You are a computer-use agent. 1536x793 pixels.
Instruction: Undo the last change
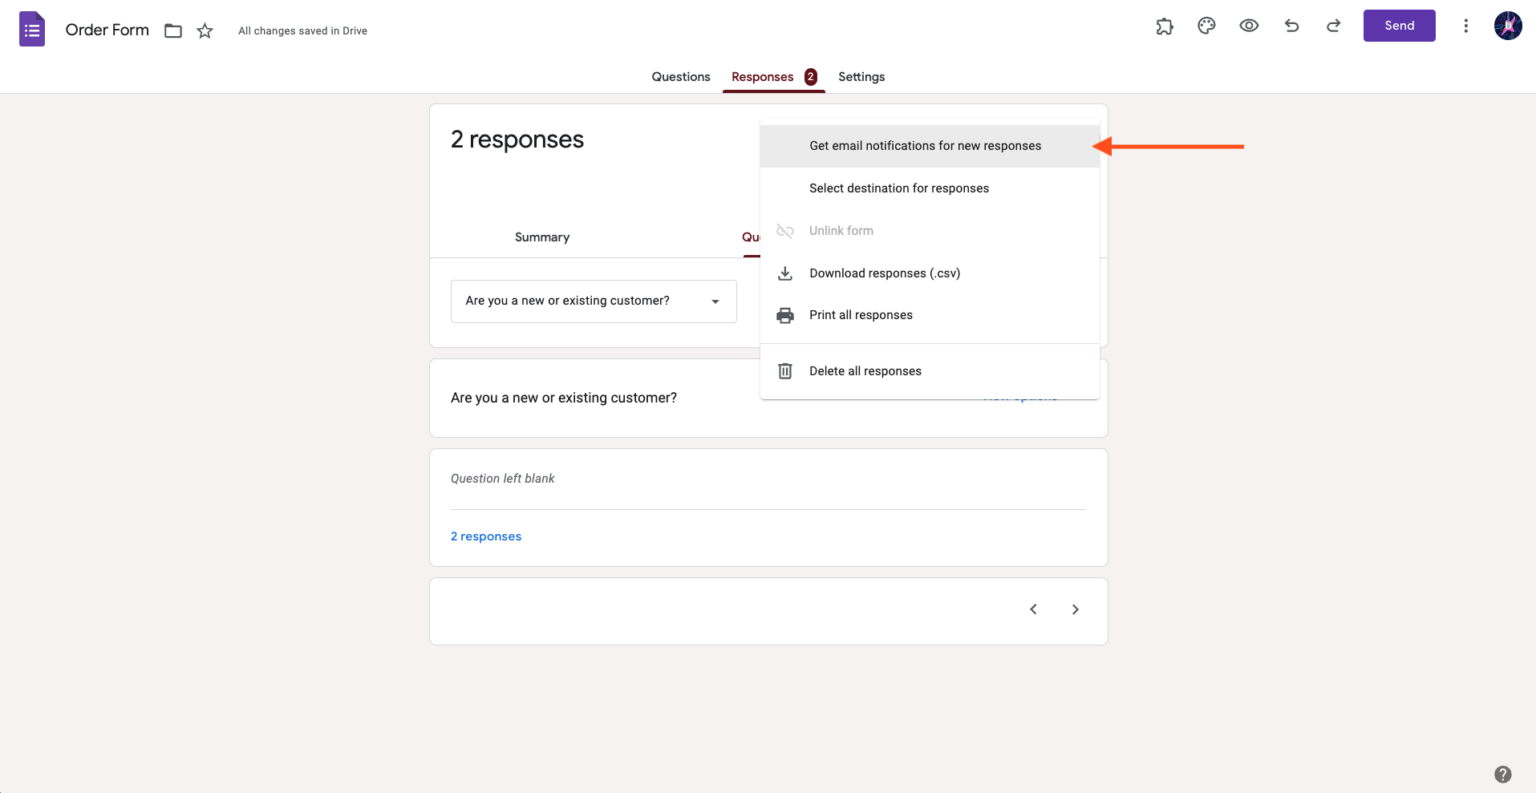coord(1291,26)
